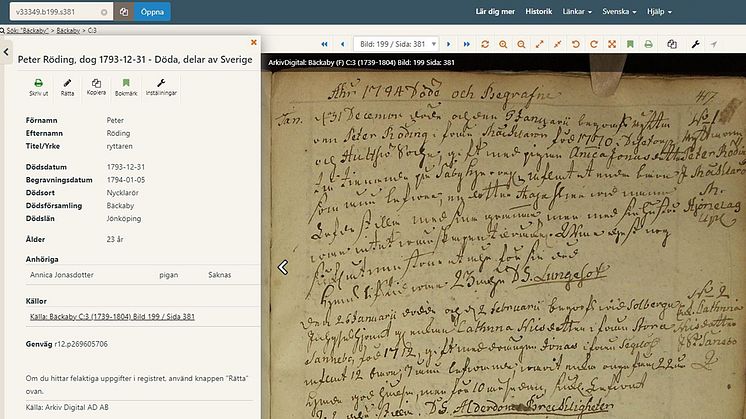
Task: Follow the Källa: Bäckaby C:3 source link
Action: 111,318
